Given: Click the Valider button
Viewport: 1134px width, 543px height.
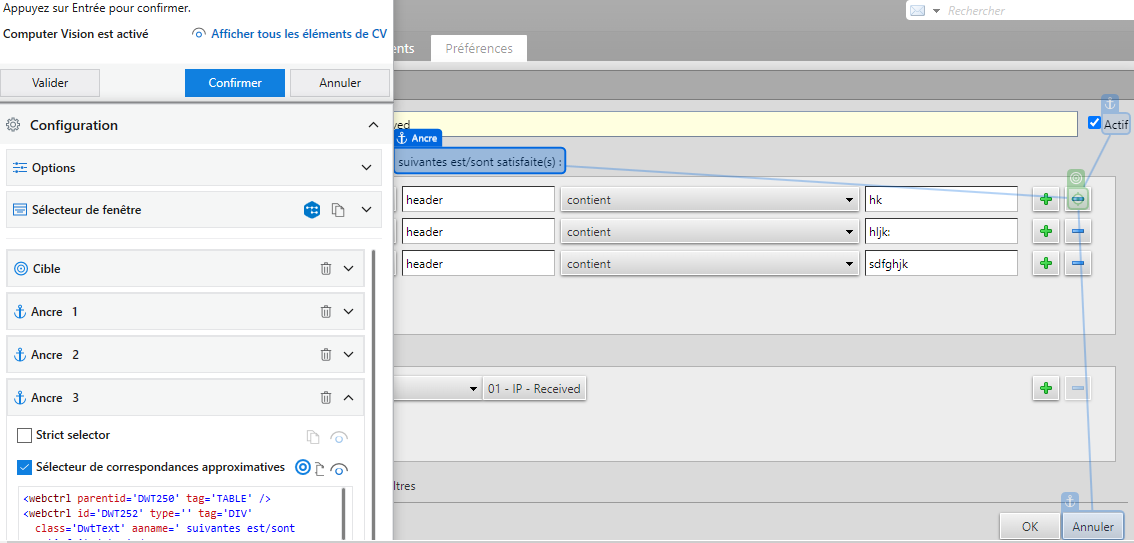Looking at the screenshot, I should pyautogui.click(x=50, y=82).
